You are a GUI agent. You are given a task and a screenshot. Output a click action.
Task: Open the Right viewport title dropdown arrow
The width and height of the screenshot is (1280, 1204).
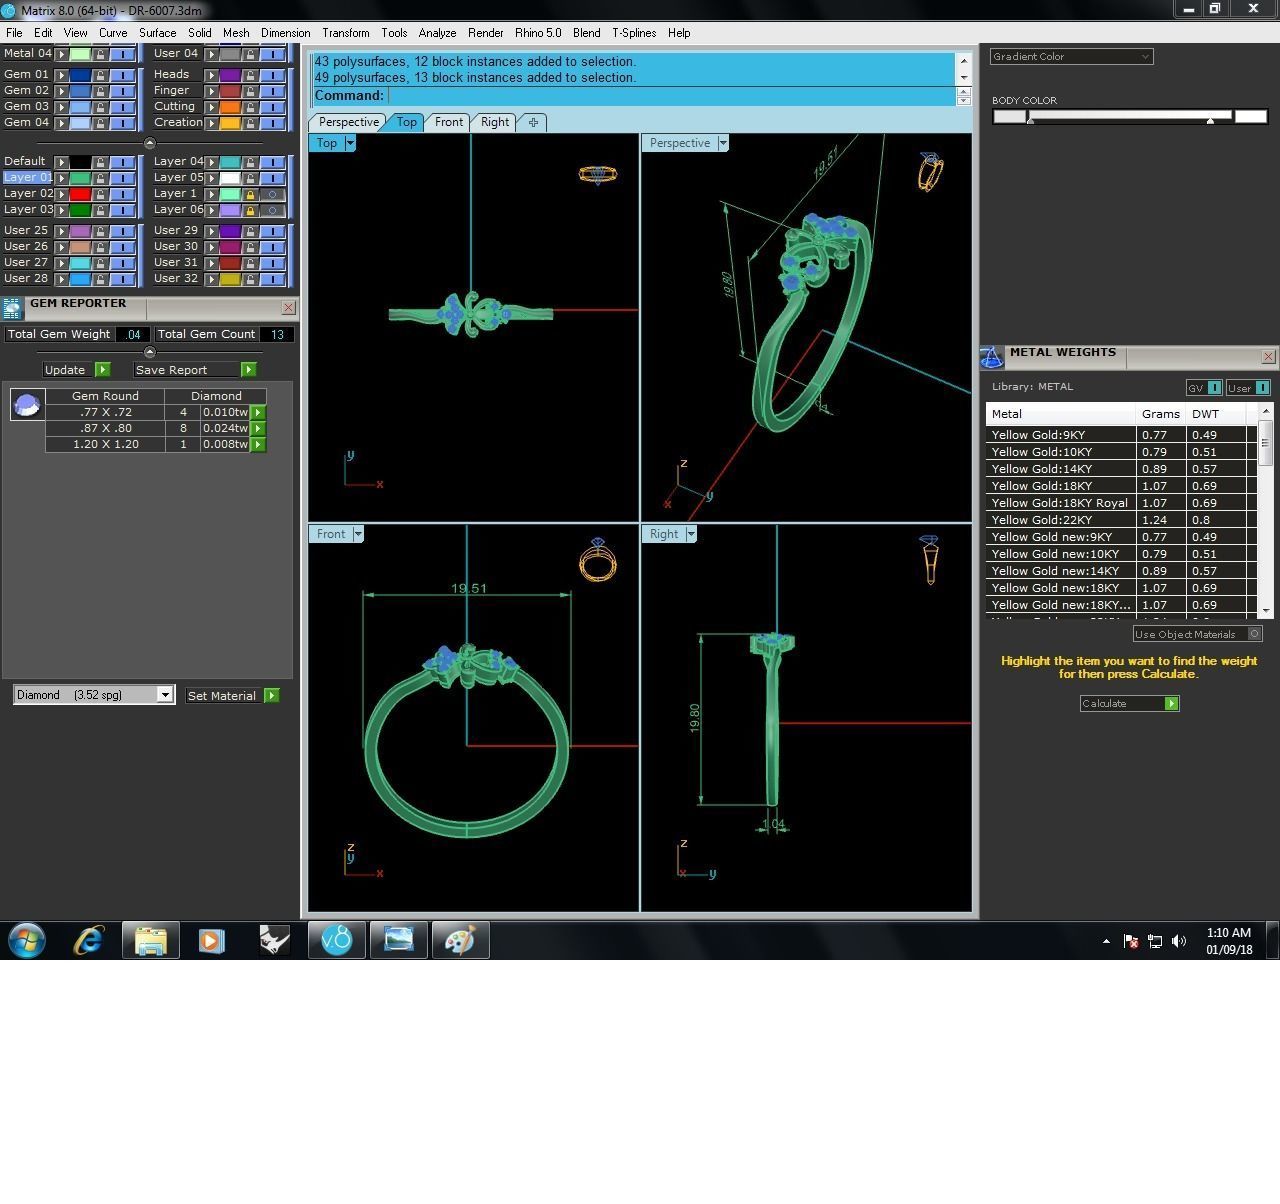pyautogui.click(x=691, y=534)
